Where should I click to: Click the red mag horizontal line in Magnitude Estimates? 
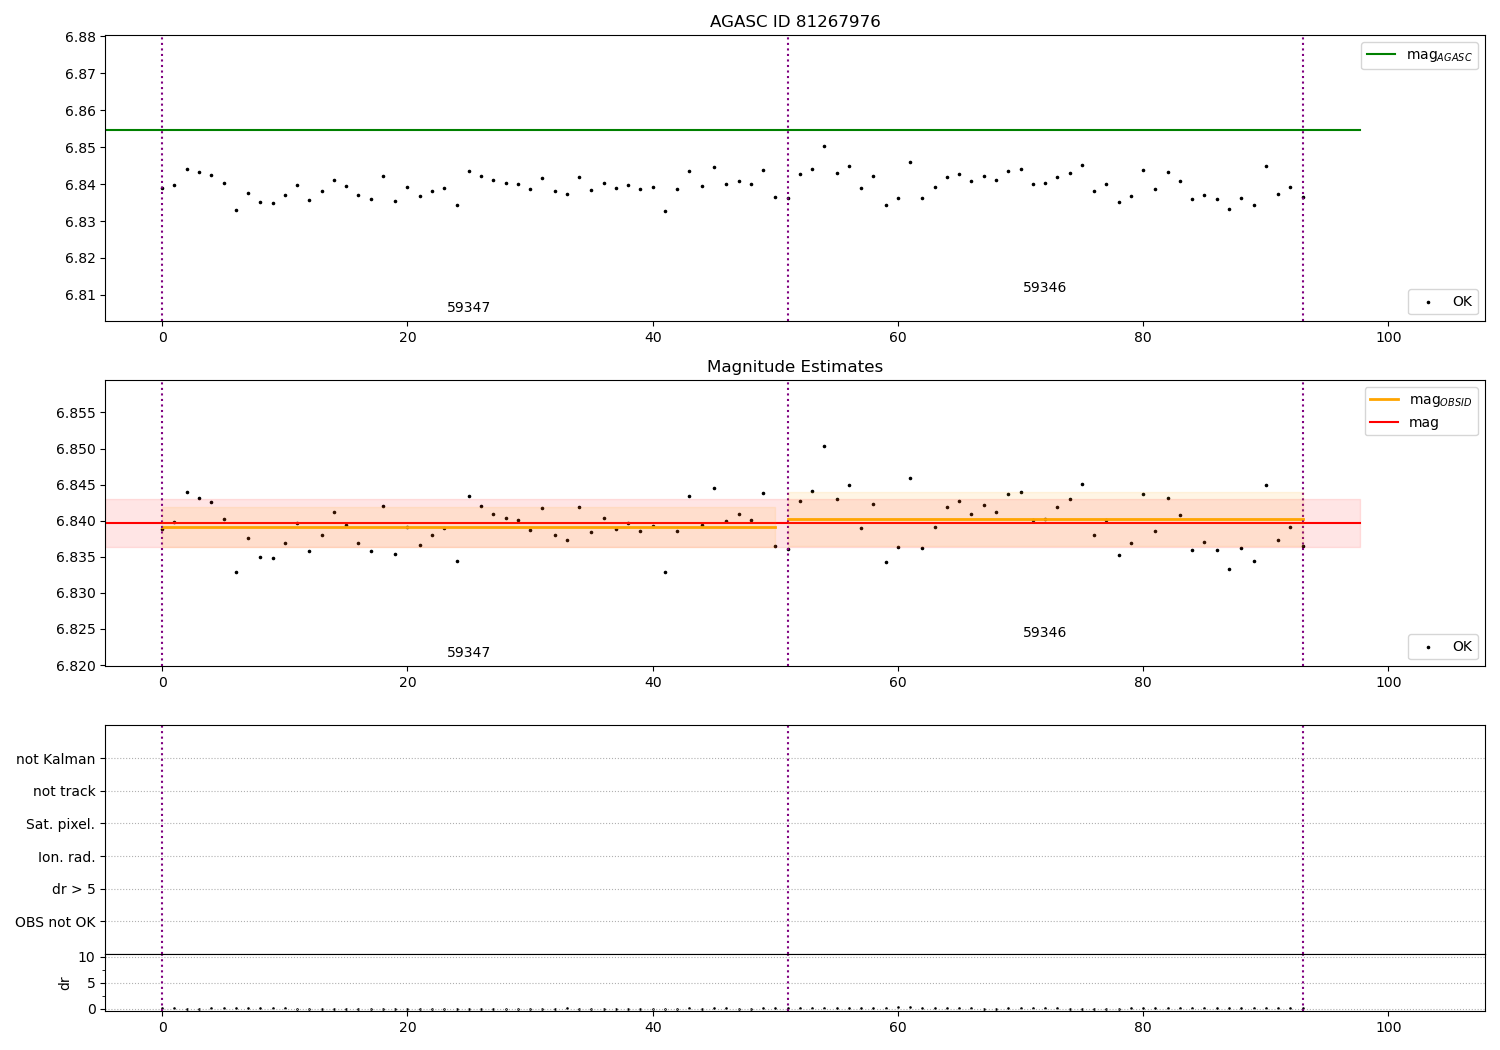(x=732, y=523)
